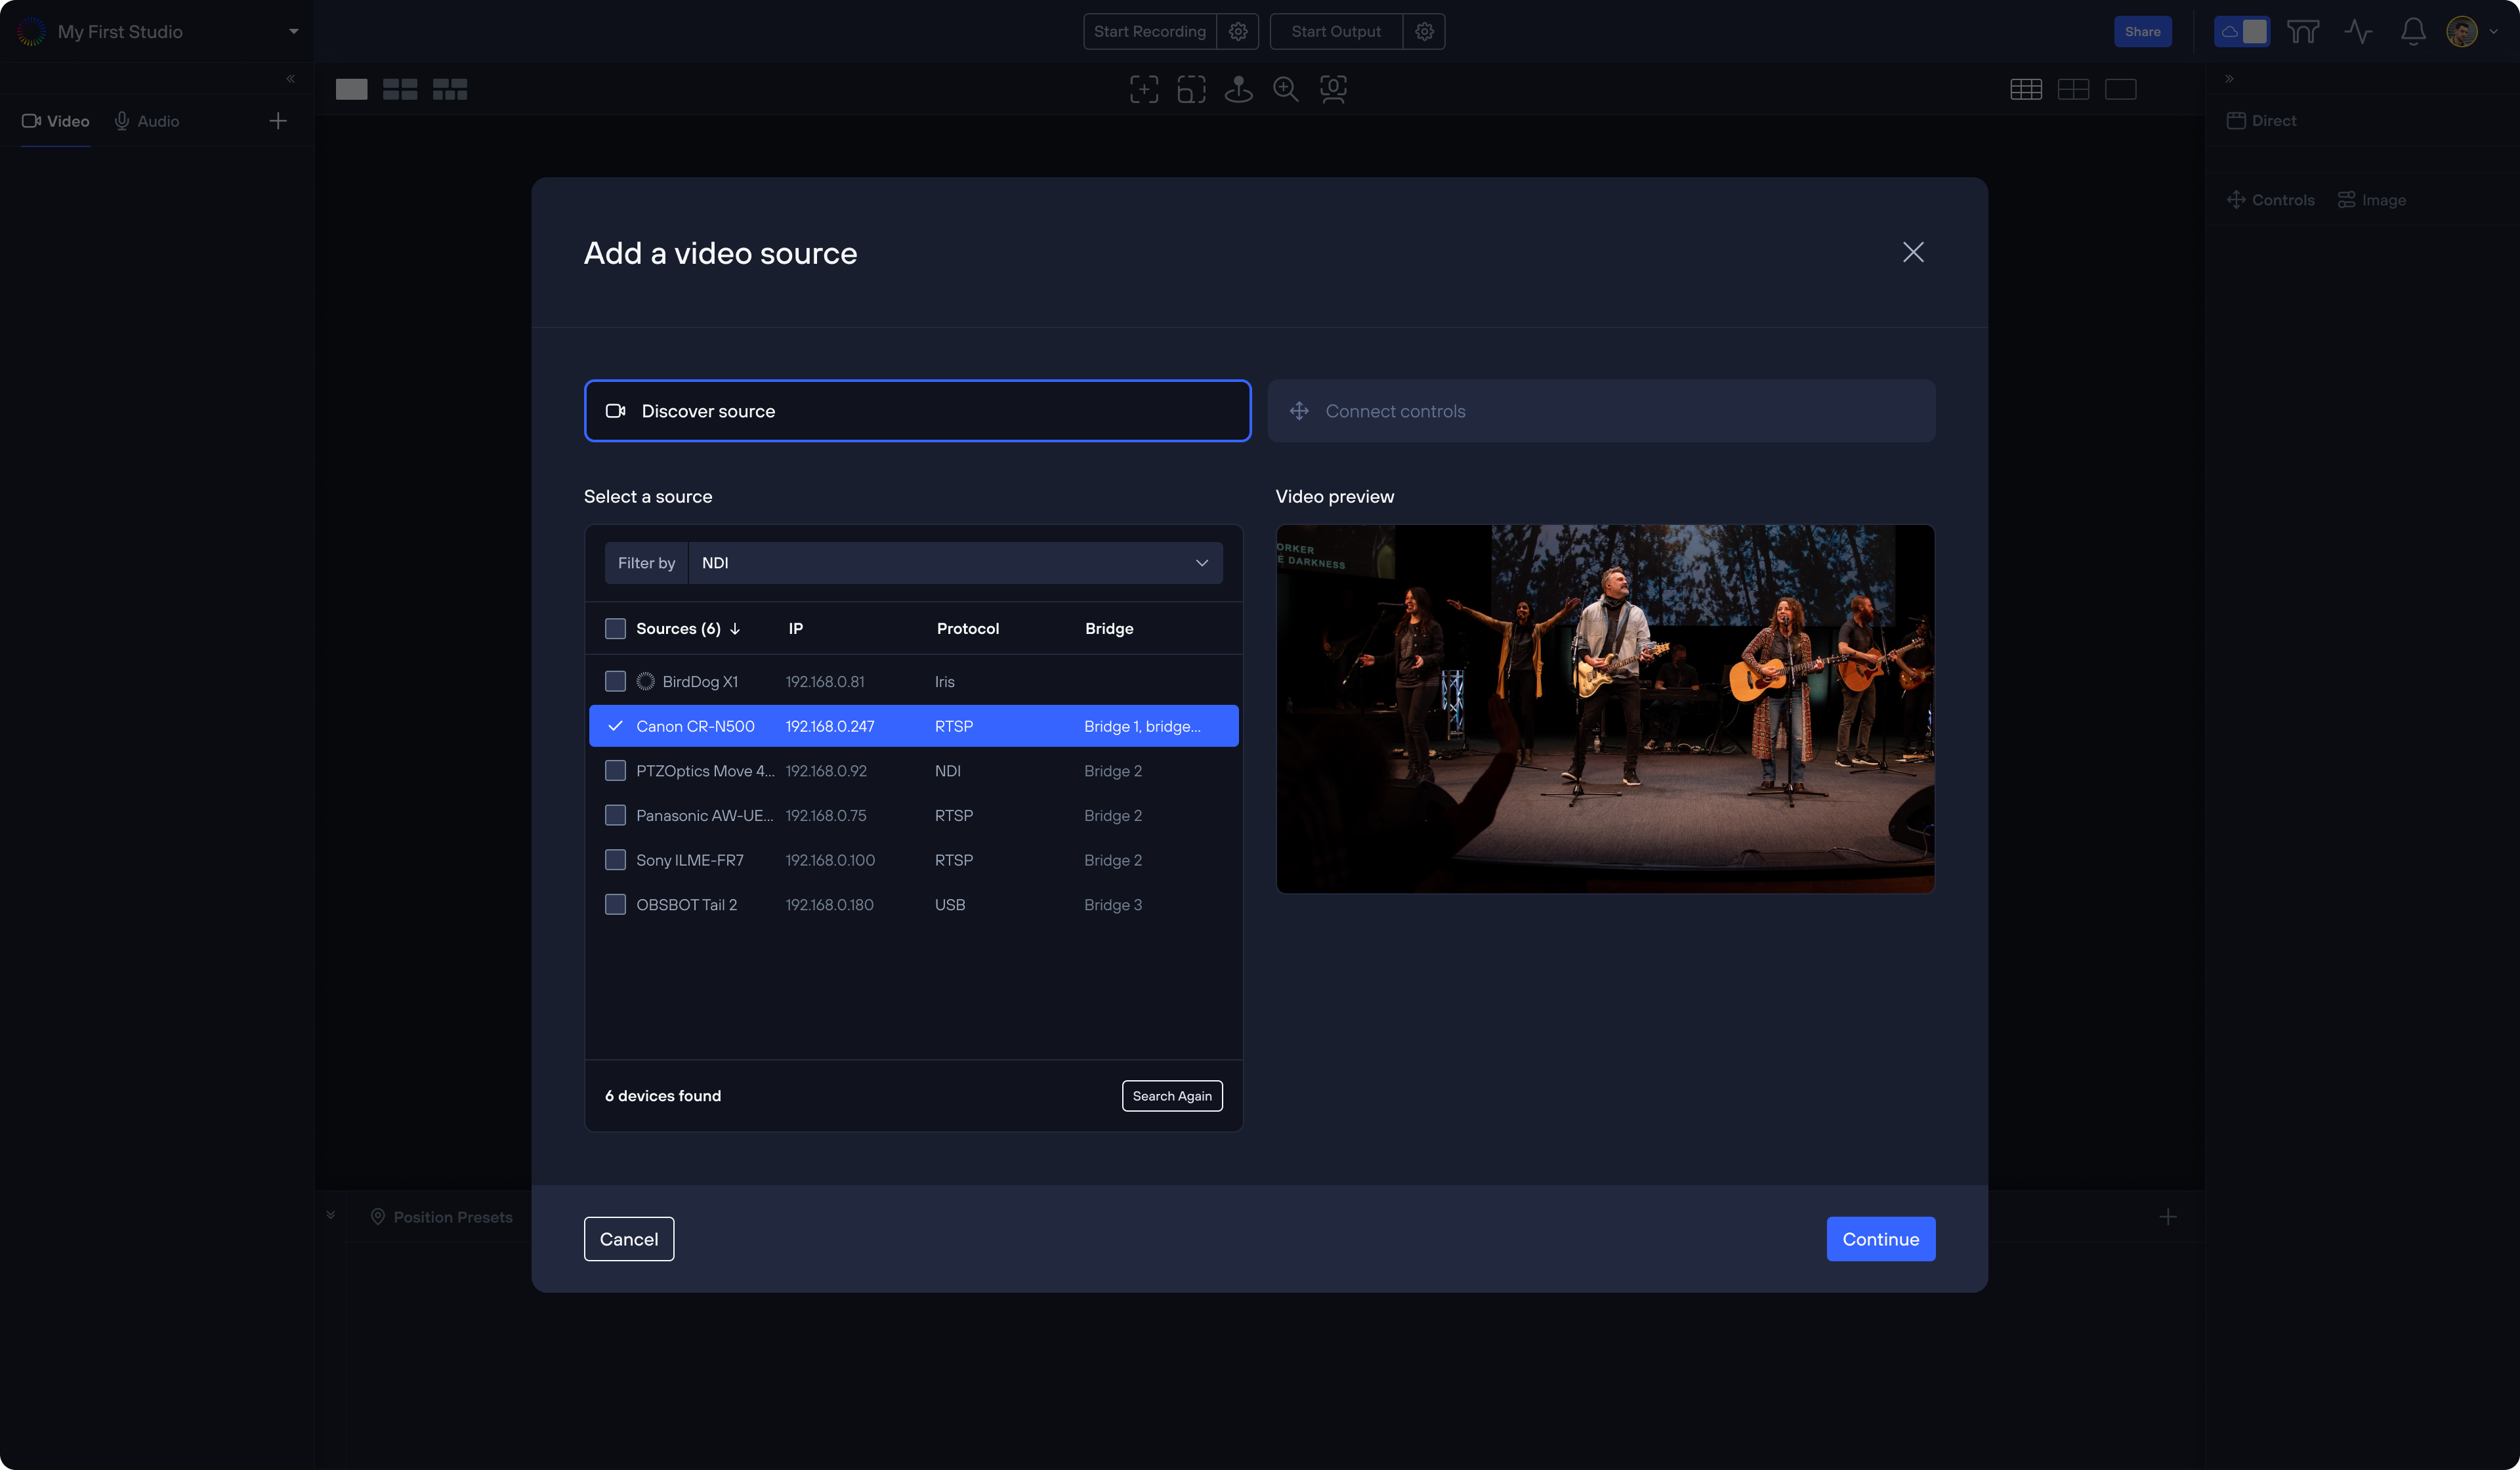
Task: Open the Controls tab in right panel
Action: click(x=2270, y=200)
